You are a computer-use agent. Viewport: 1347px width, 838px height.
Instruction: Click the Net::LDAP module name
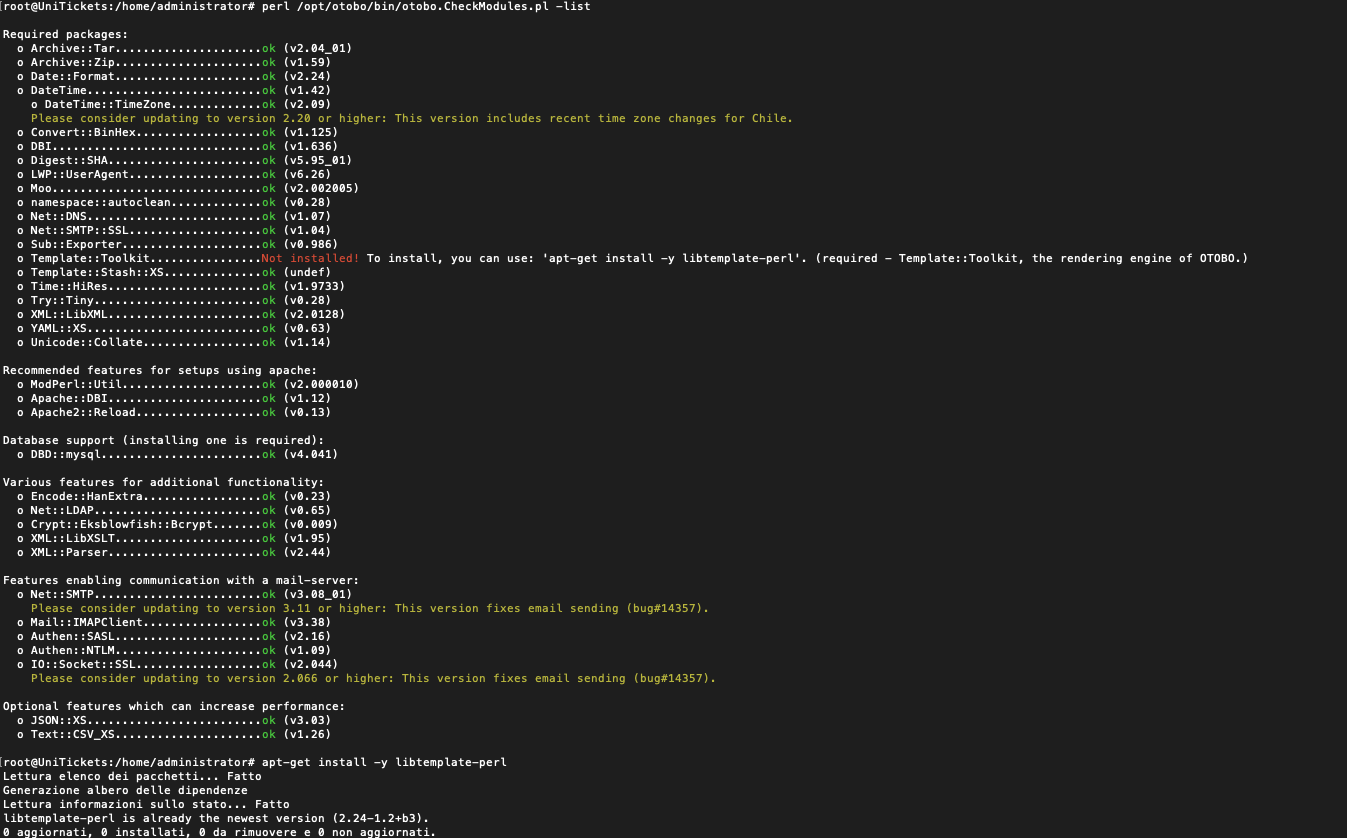pos(62,510)
